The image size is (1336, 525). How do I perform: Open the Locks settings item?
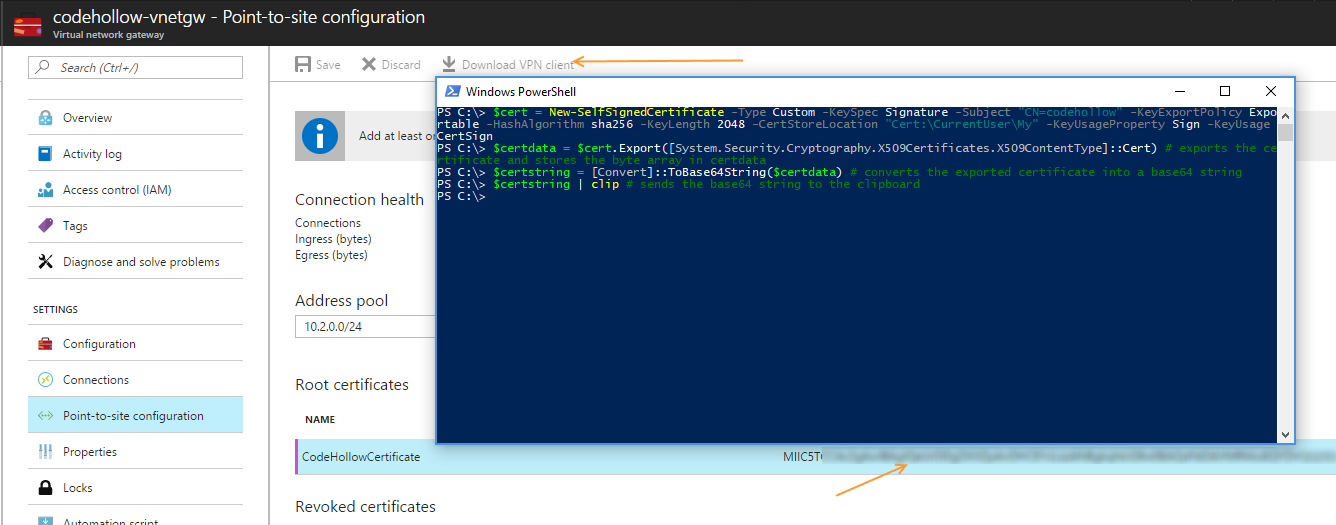(x=135, y=488)
